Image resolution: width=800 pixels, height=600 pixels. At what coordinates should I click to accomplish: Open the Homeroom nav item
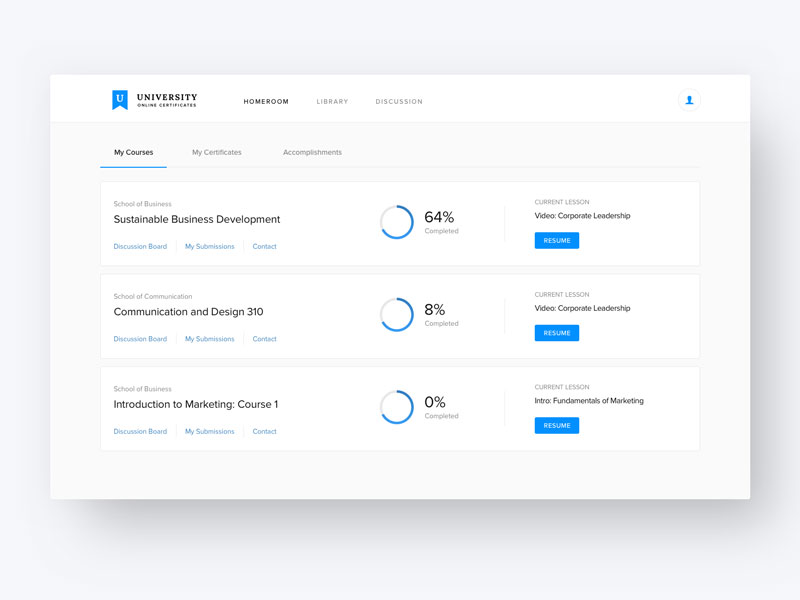click(x=266, y=102)
